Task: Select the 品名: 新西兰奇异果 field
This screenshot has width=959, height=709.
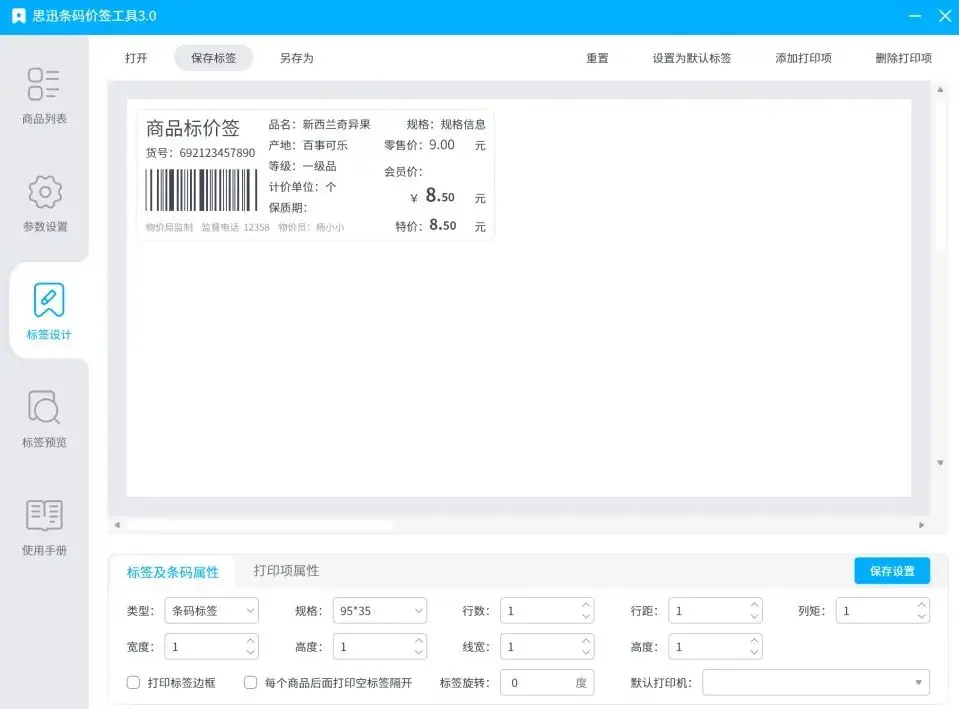Action: click(x=319, y=125)
